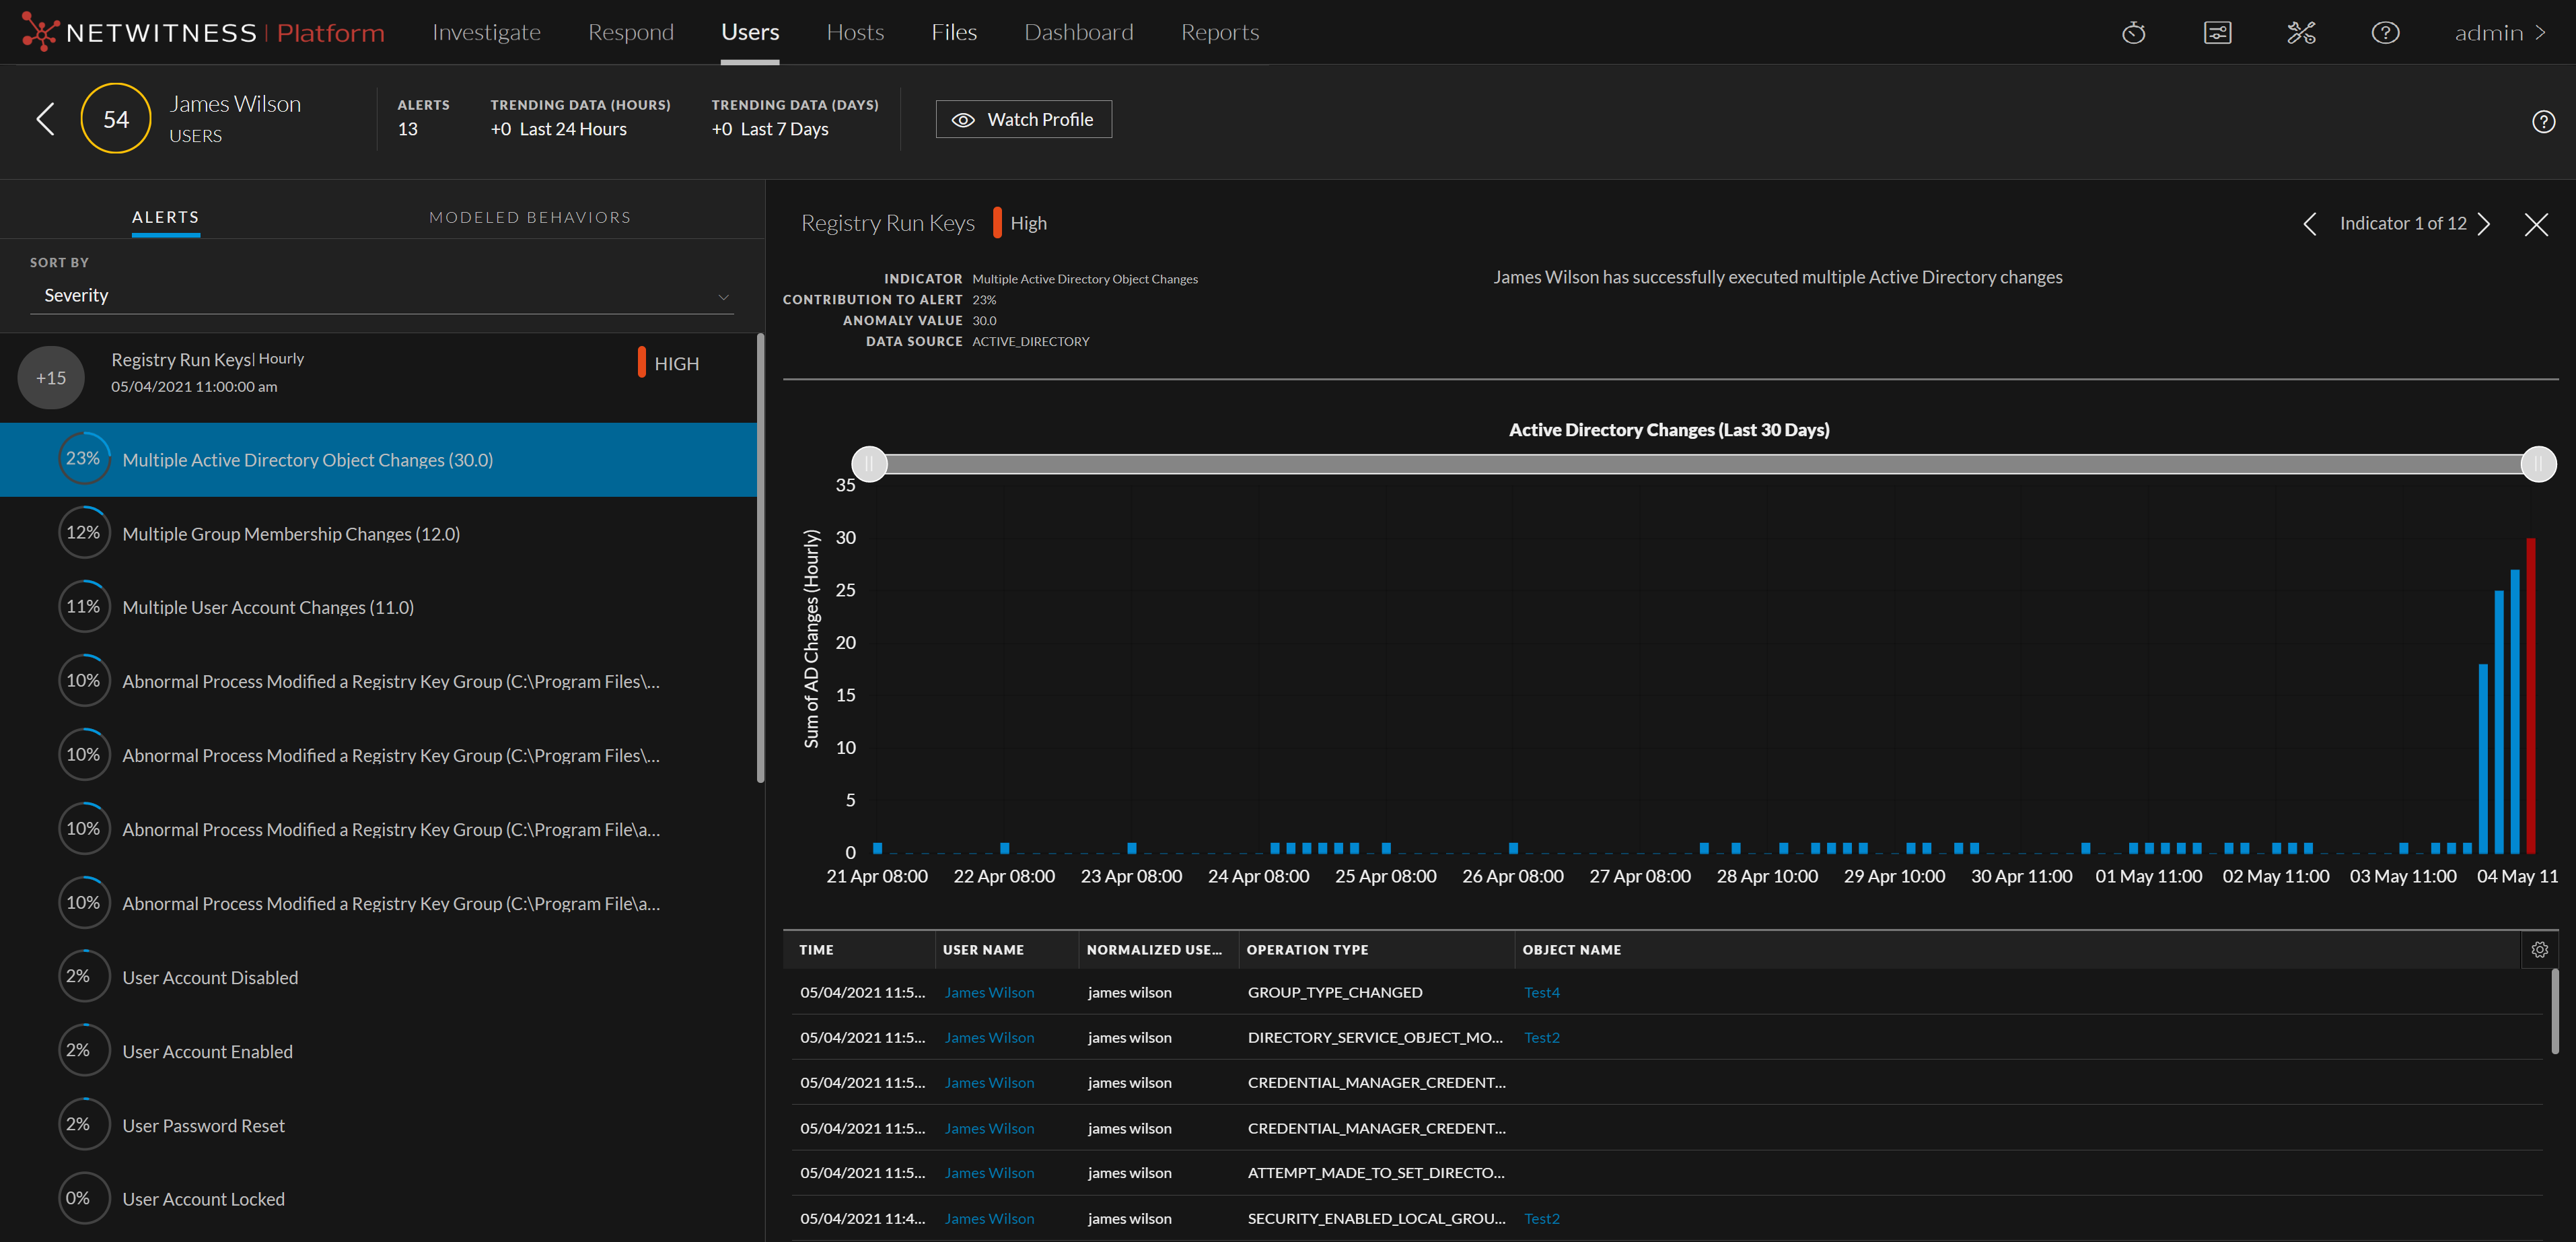Image resolution: width=2576 pixels, height=1242 pixels.
Task: Click the top bar help question icon
Action: pos(2385,33)
